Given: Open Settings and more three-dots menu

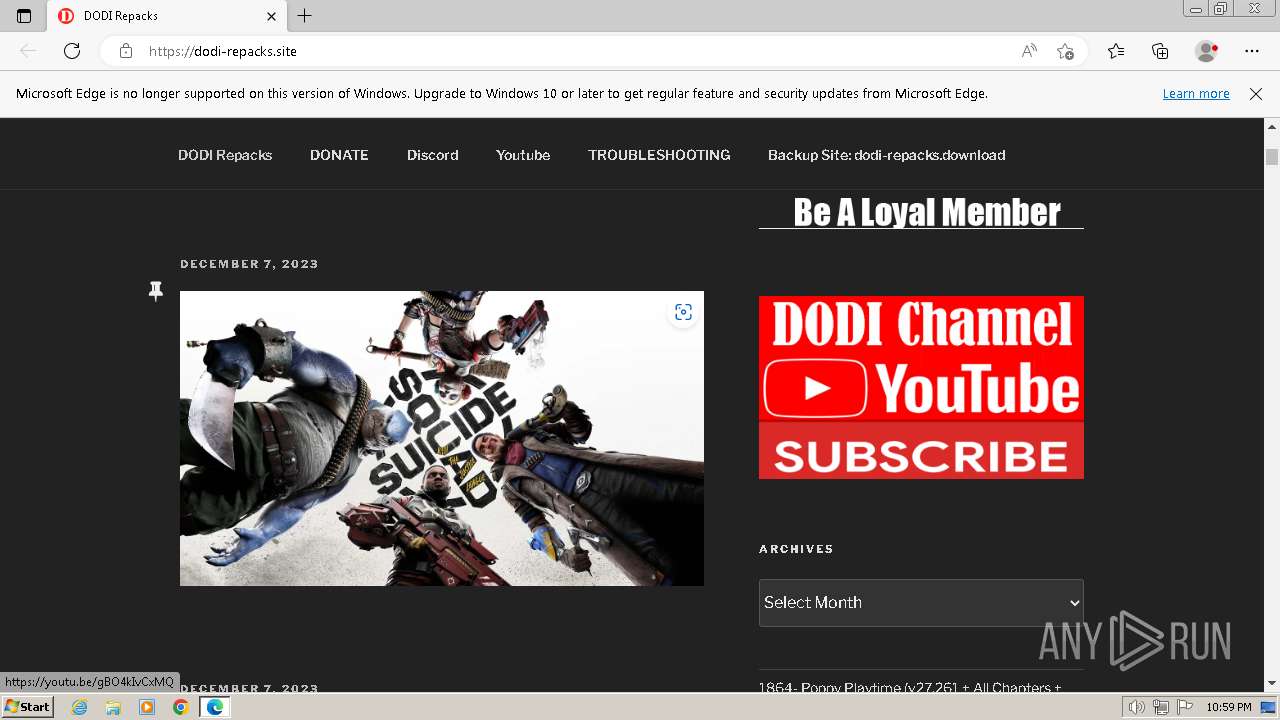Looking at the screenshot, I should [1252, 51].
